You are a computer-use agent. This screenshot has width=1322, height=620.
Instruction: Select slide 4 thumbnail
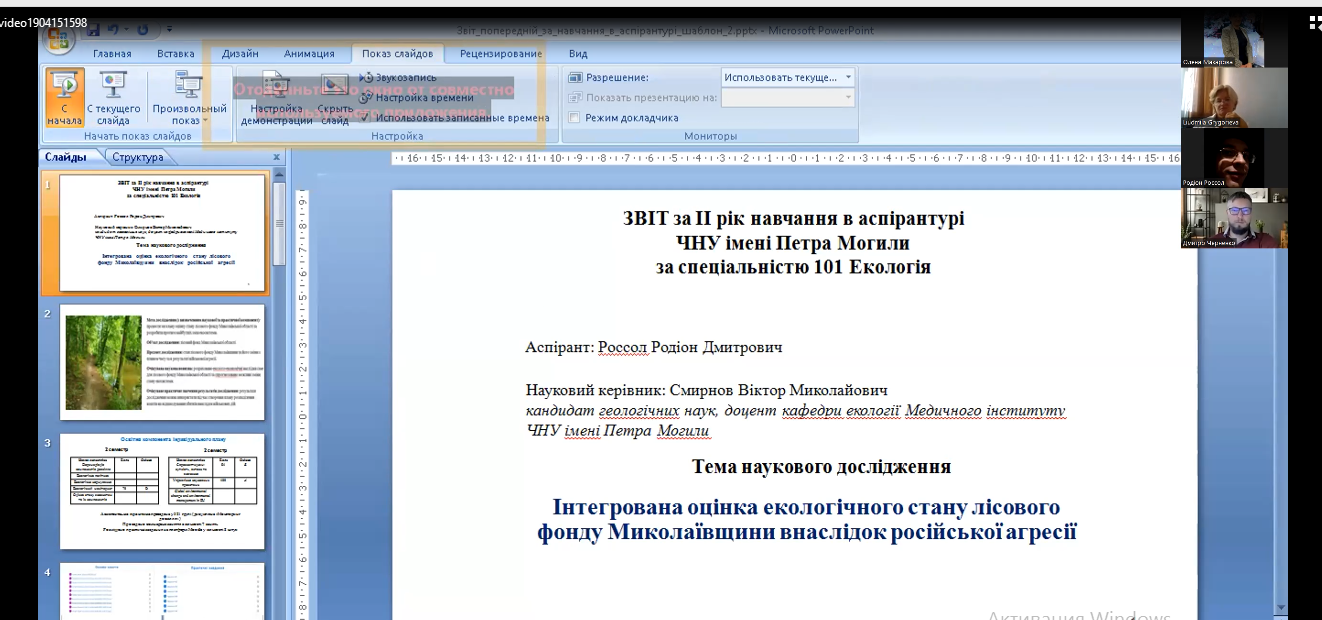(x=163, y=591)
